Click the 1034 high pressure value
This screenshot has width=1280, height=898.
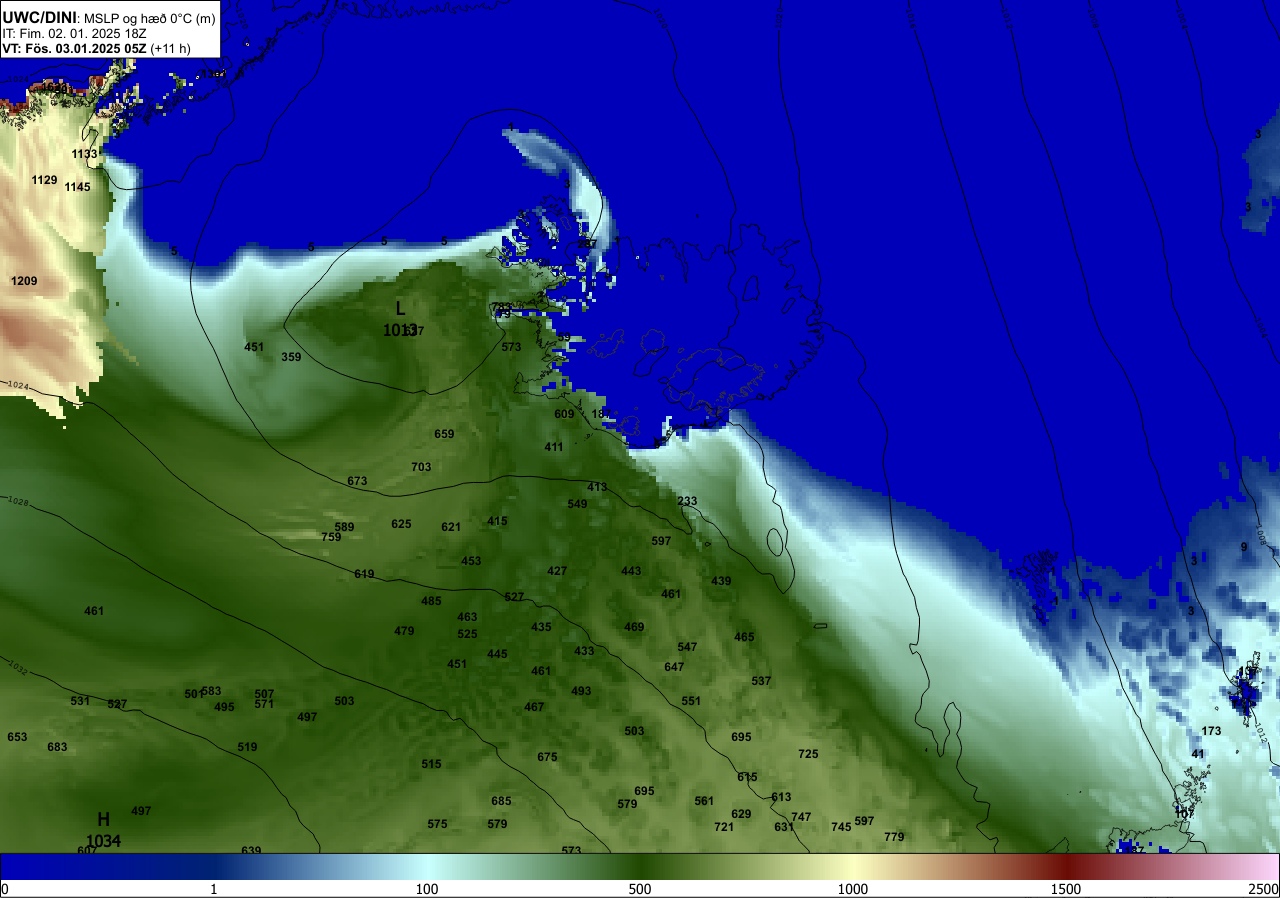103,841
